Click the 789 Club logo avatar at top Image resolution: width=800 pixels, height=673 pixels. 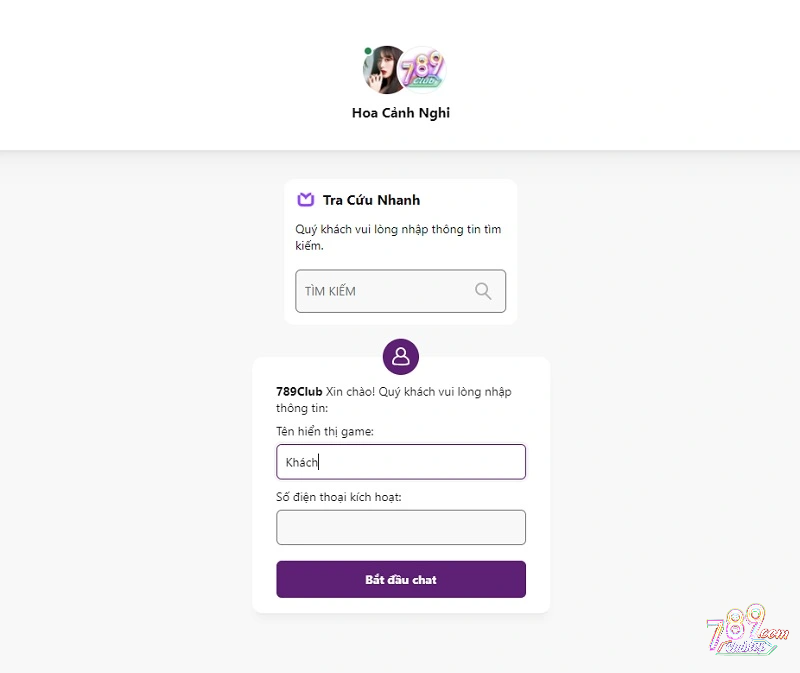(x=422, y=69)
